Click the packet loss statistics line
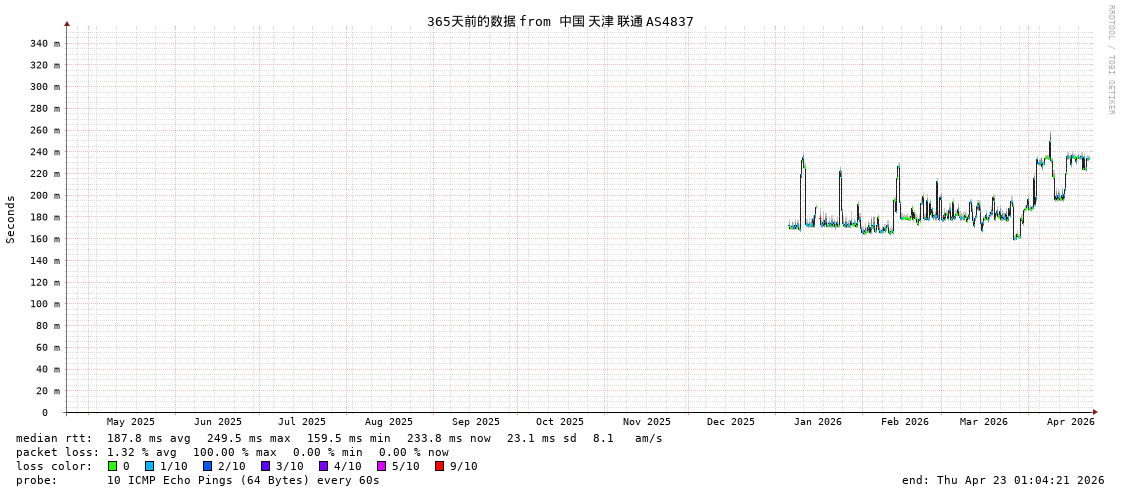 tap(232, 452)
